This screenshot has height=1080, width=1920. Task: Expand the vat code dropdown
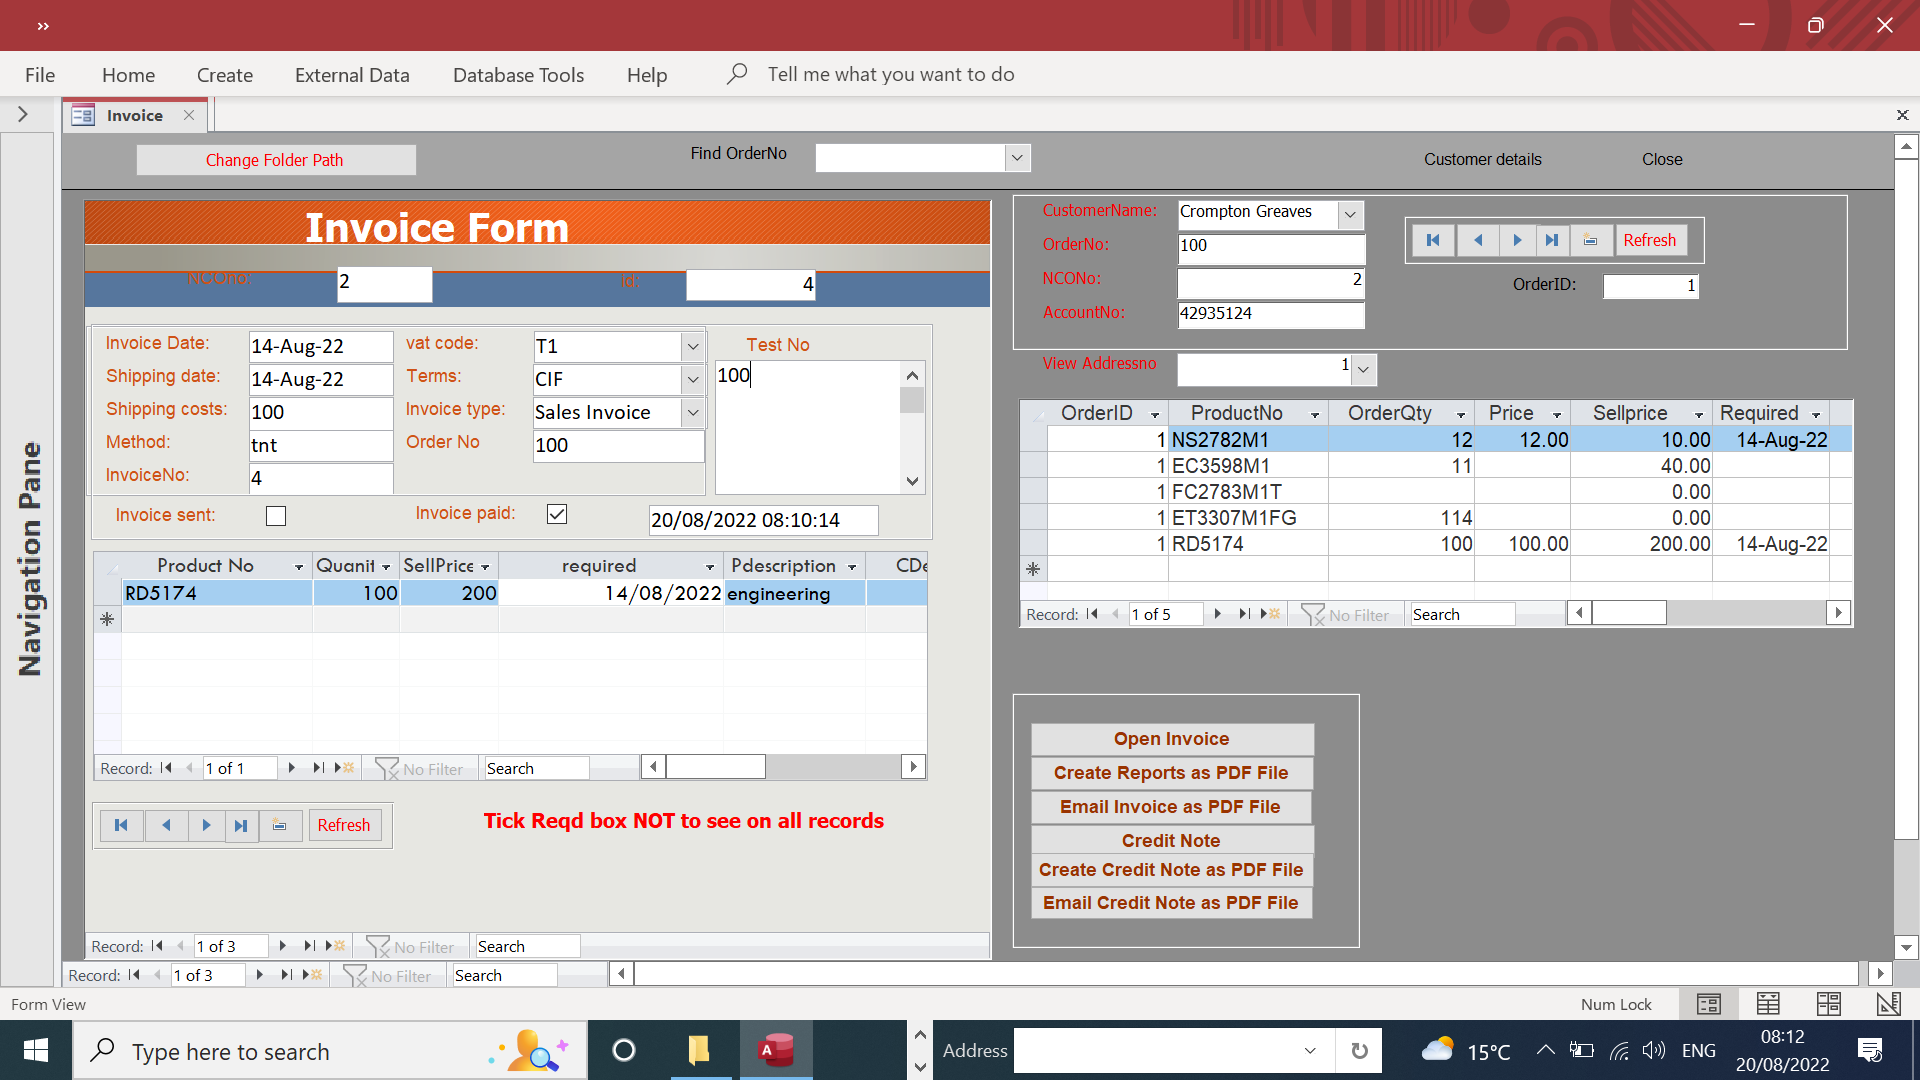click(692, 347)
